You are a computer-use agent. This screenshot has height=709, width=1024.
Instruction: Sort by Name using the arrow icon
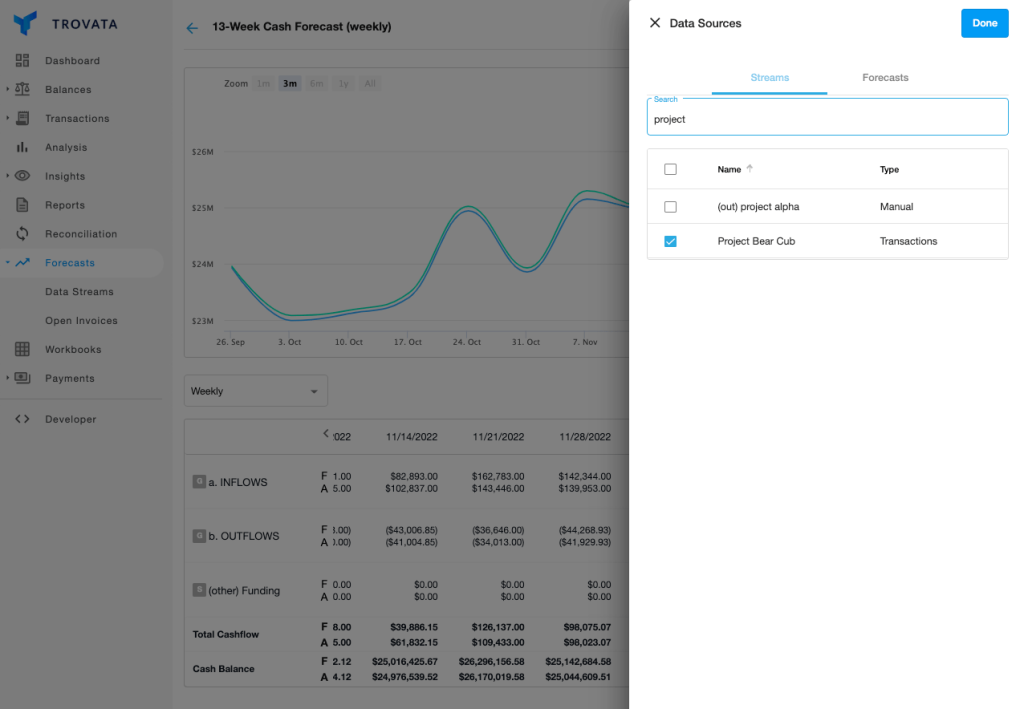coord(750,168)
